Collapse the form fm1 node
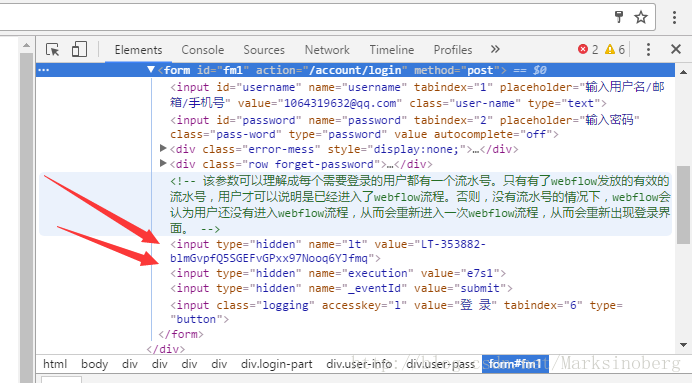The image size is (692, 383). coord(151,70)
